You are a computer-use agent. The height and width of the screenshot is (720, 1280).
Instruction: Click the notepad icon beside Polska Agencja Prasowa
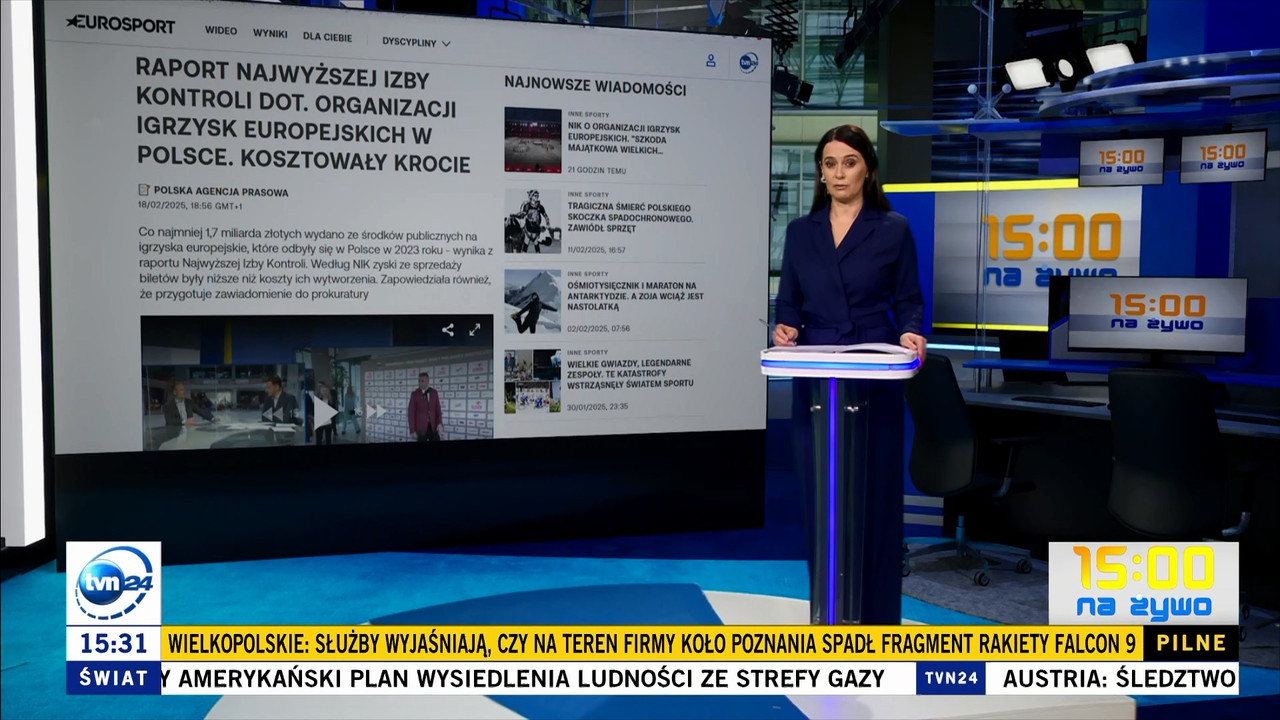click(x=144, y=190)
